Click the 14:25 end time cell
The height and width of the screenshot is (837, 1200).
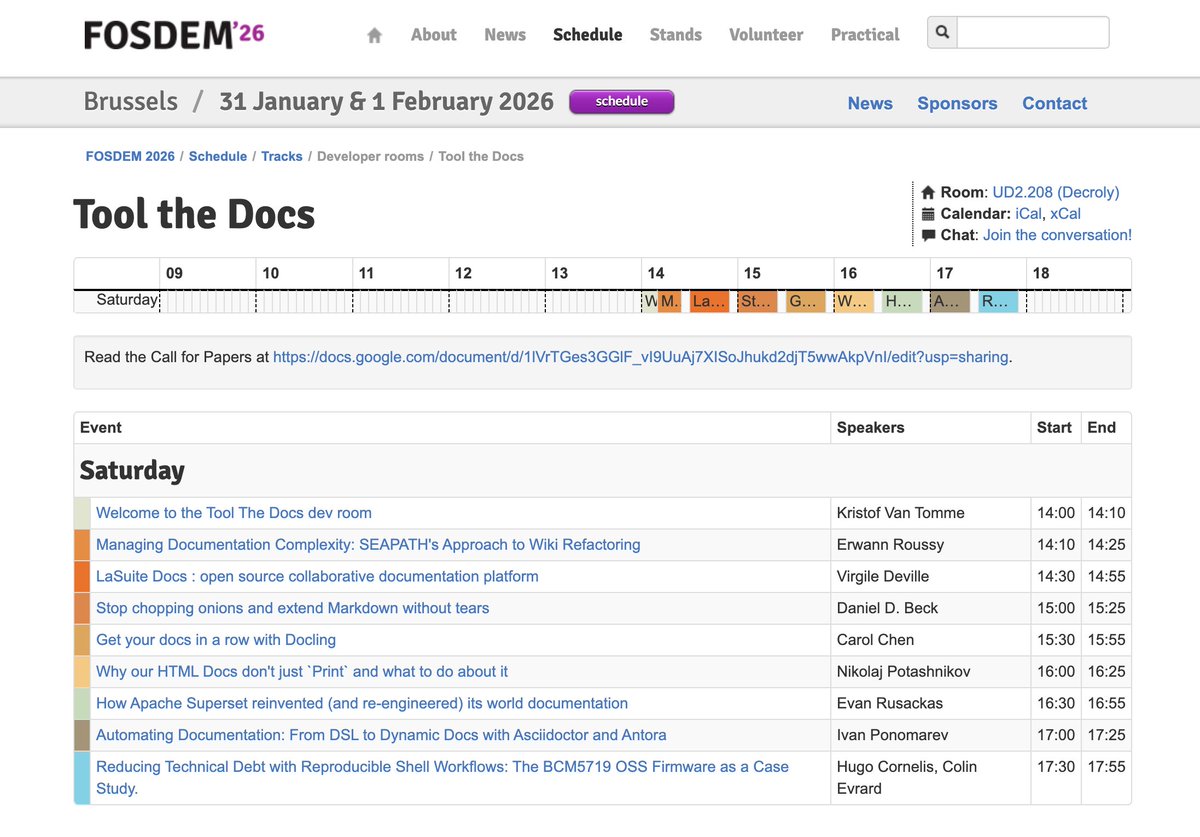1106,545
